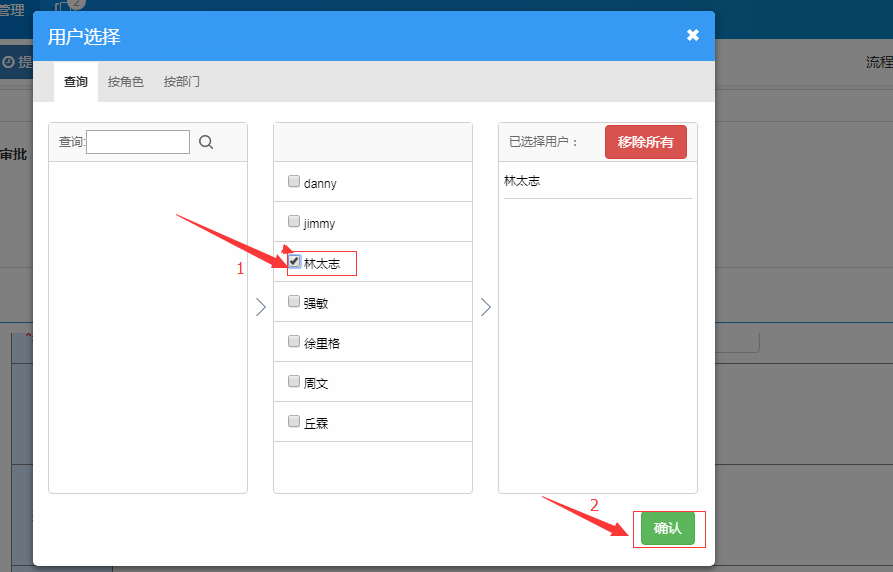Tick the 丘森 checkbox
The image size is (893, 572).
[x=294, y=421]
